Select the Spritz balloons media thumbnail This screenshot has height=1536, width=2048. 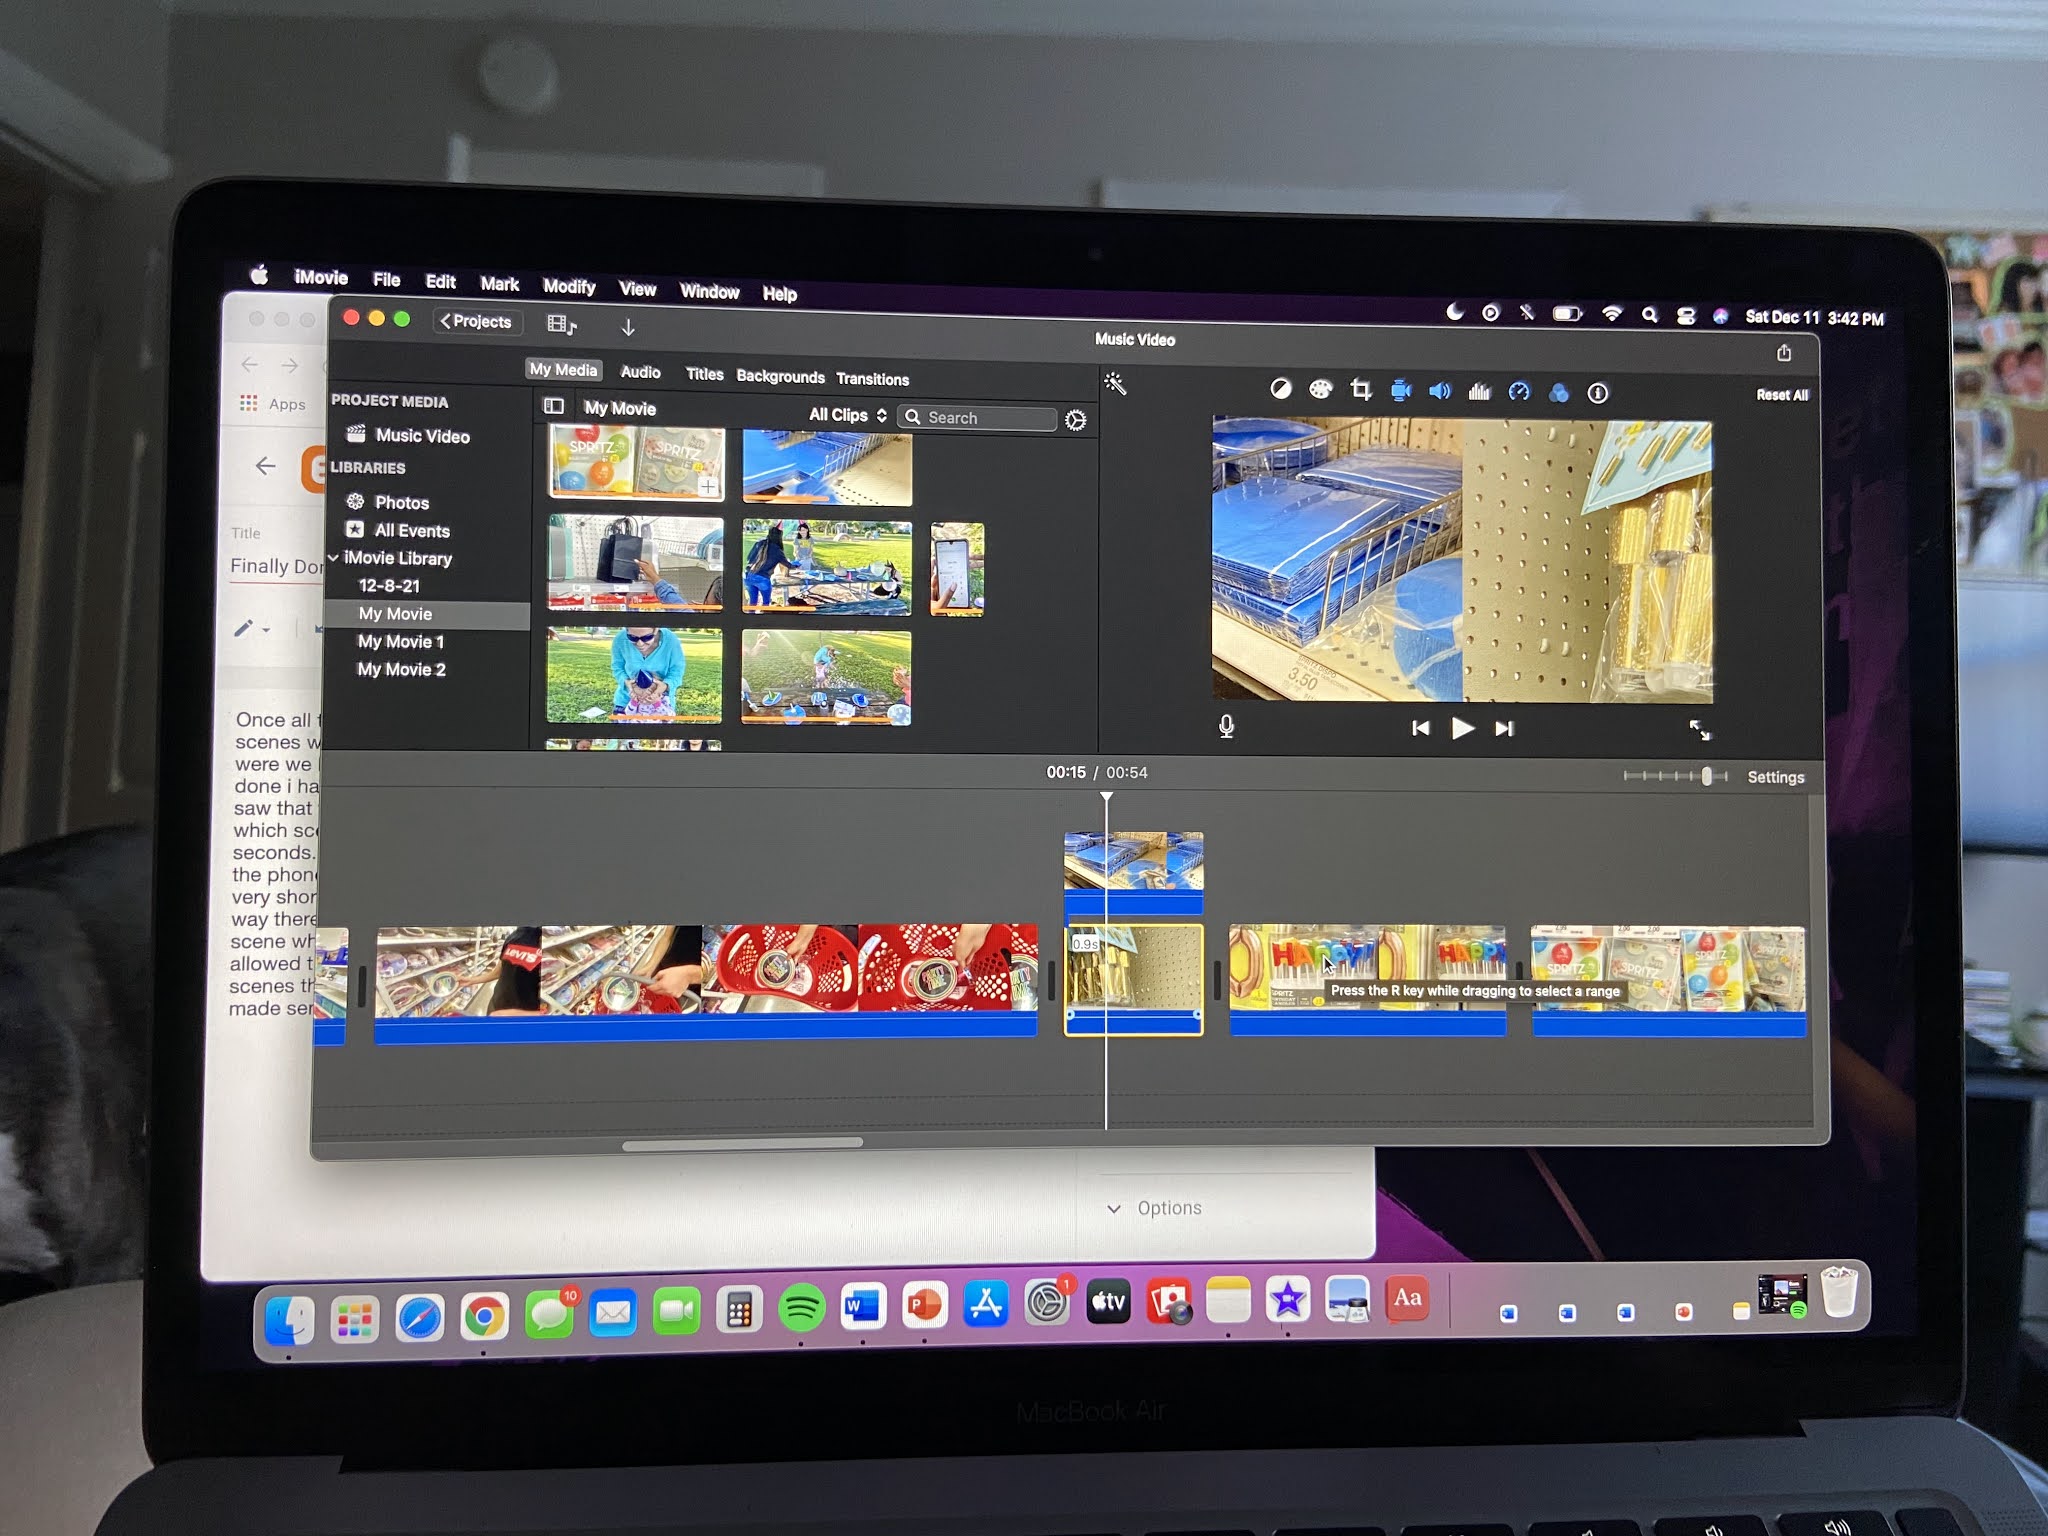click(x=636, y=462)
